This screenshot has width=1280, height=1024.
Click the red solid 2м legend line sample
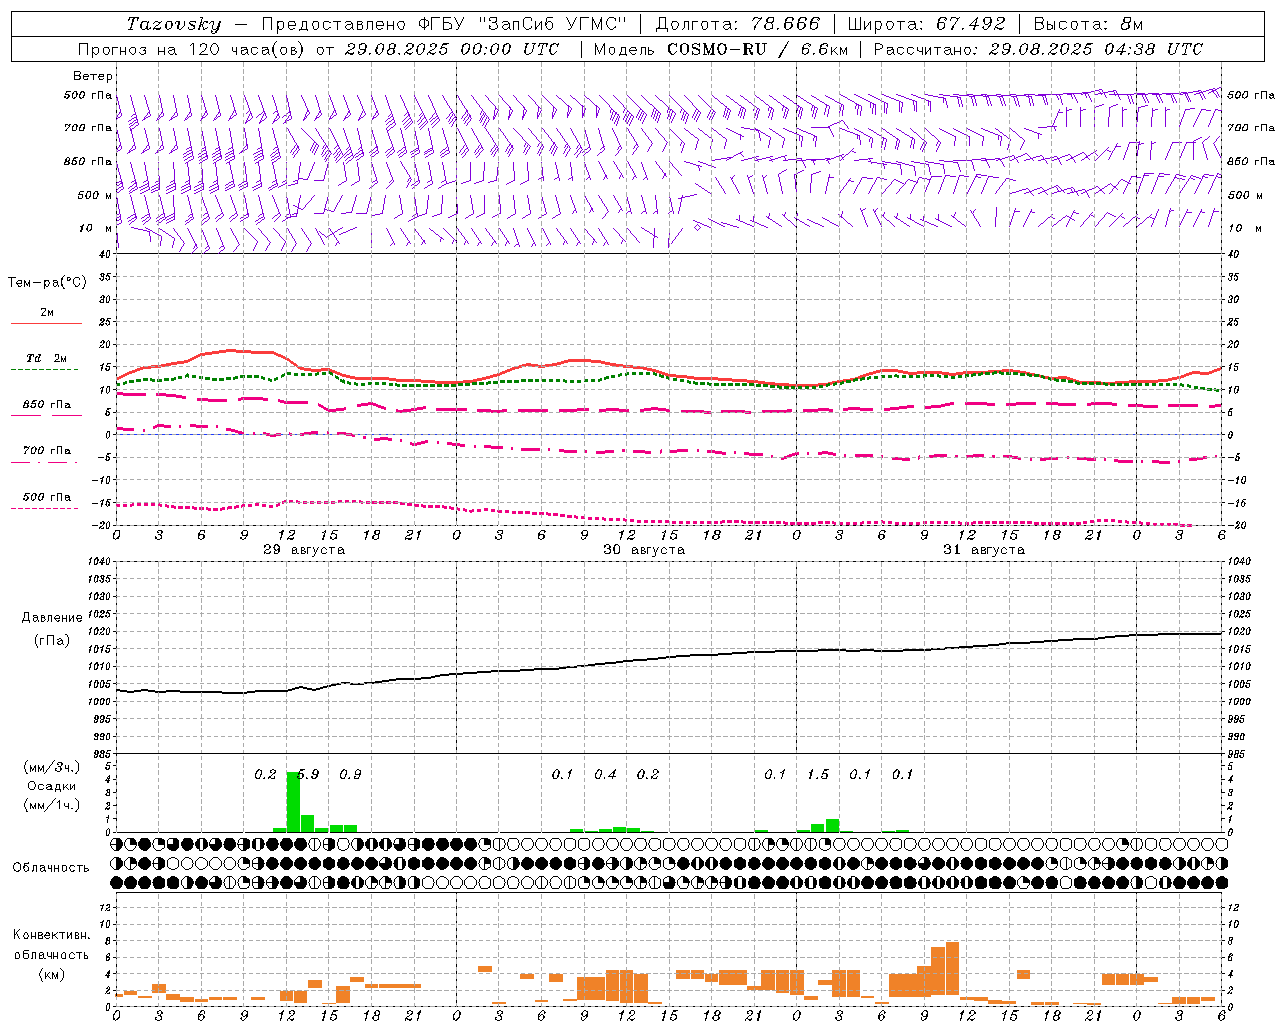pos(46,324)
